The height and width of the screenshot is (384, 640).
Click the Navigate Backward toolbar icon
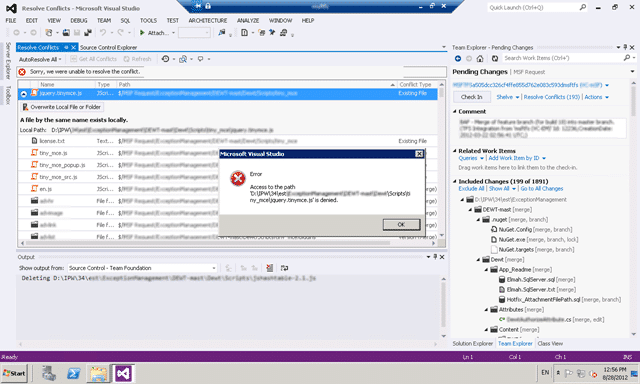(x=16, y=33)
